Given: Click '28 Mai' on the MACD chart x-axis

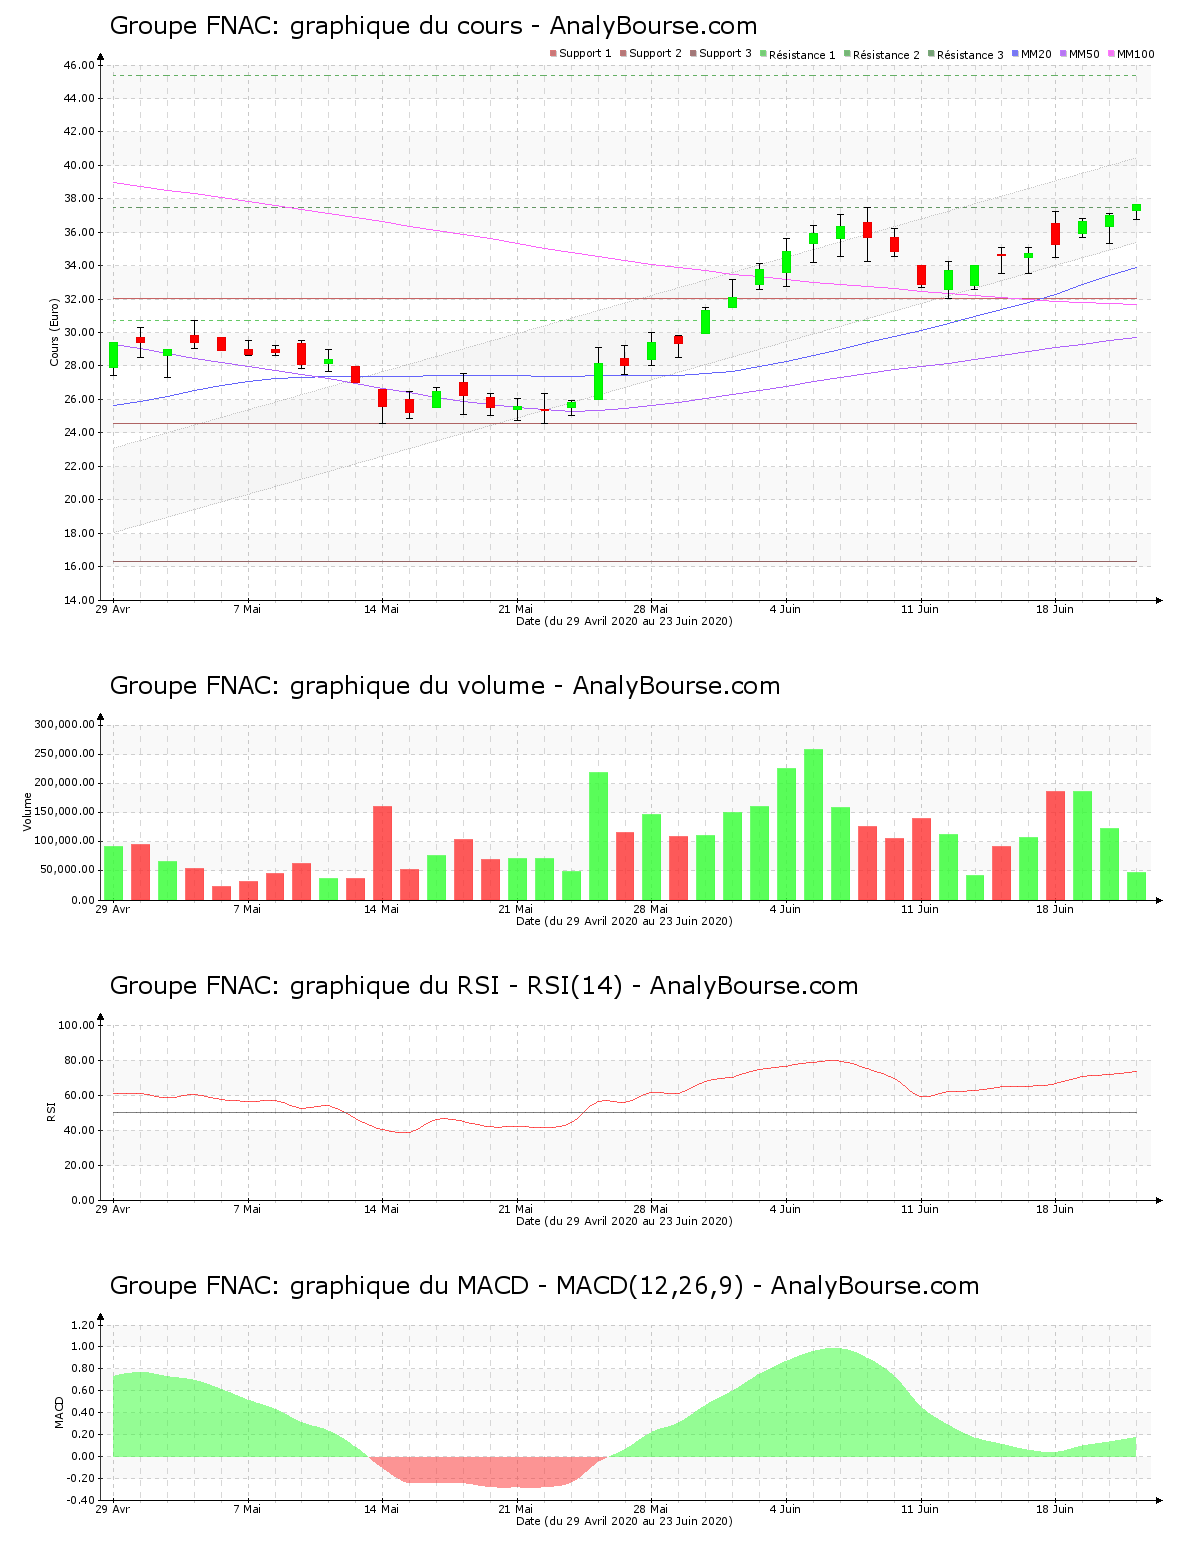Looking at the screenshot, I should tap(650, 1509).
